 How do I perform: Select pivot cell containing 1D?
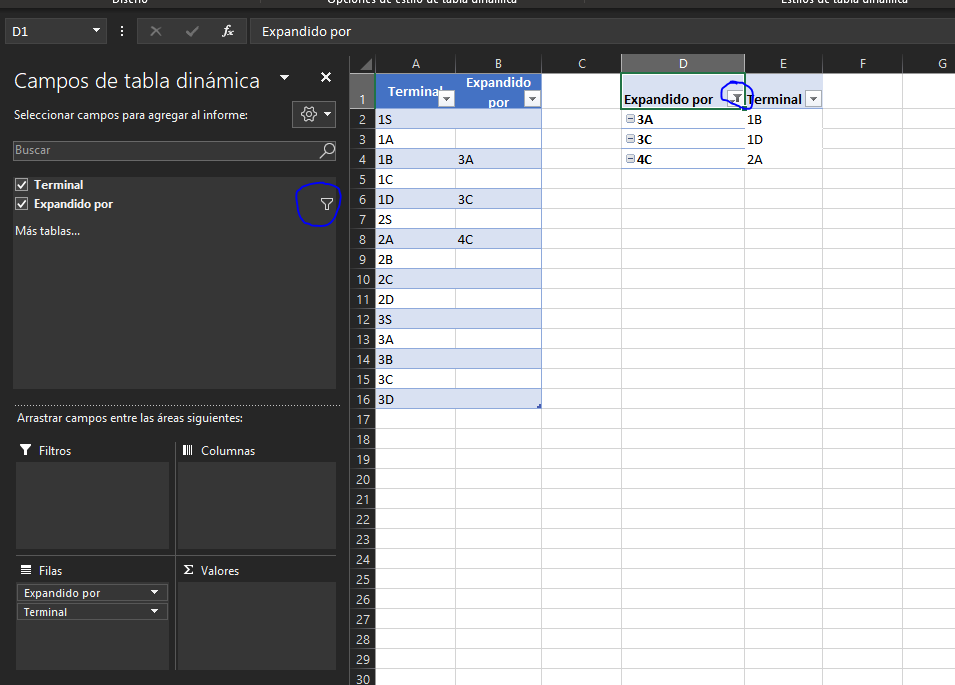tap(783, 139)
